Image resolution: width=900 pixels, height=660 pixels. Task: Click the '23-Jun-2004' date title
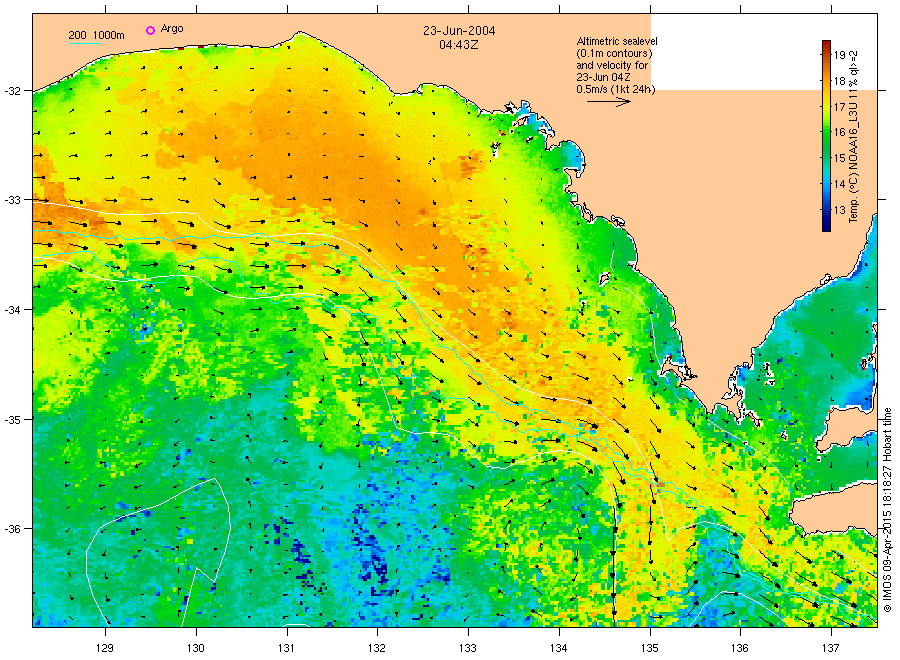coord(459,30)
